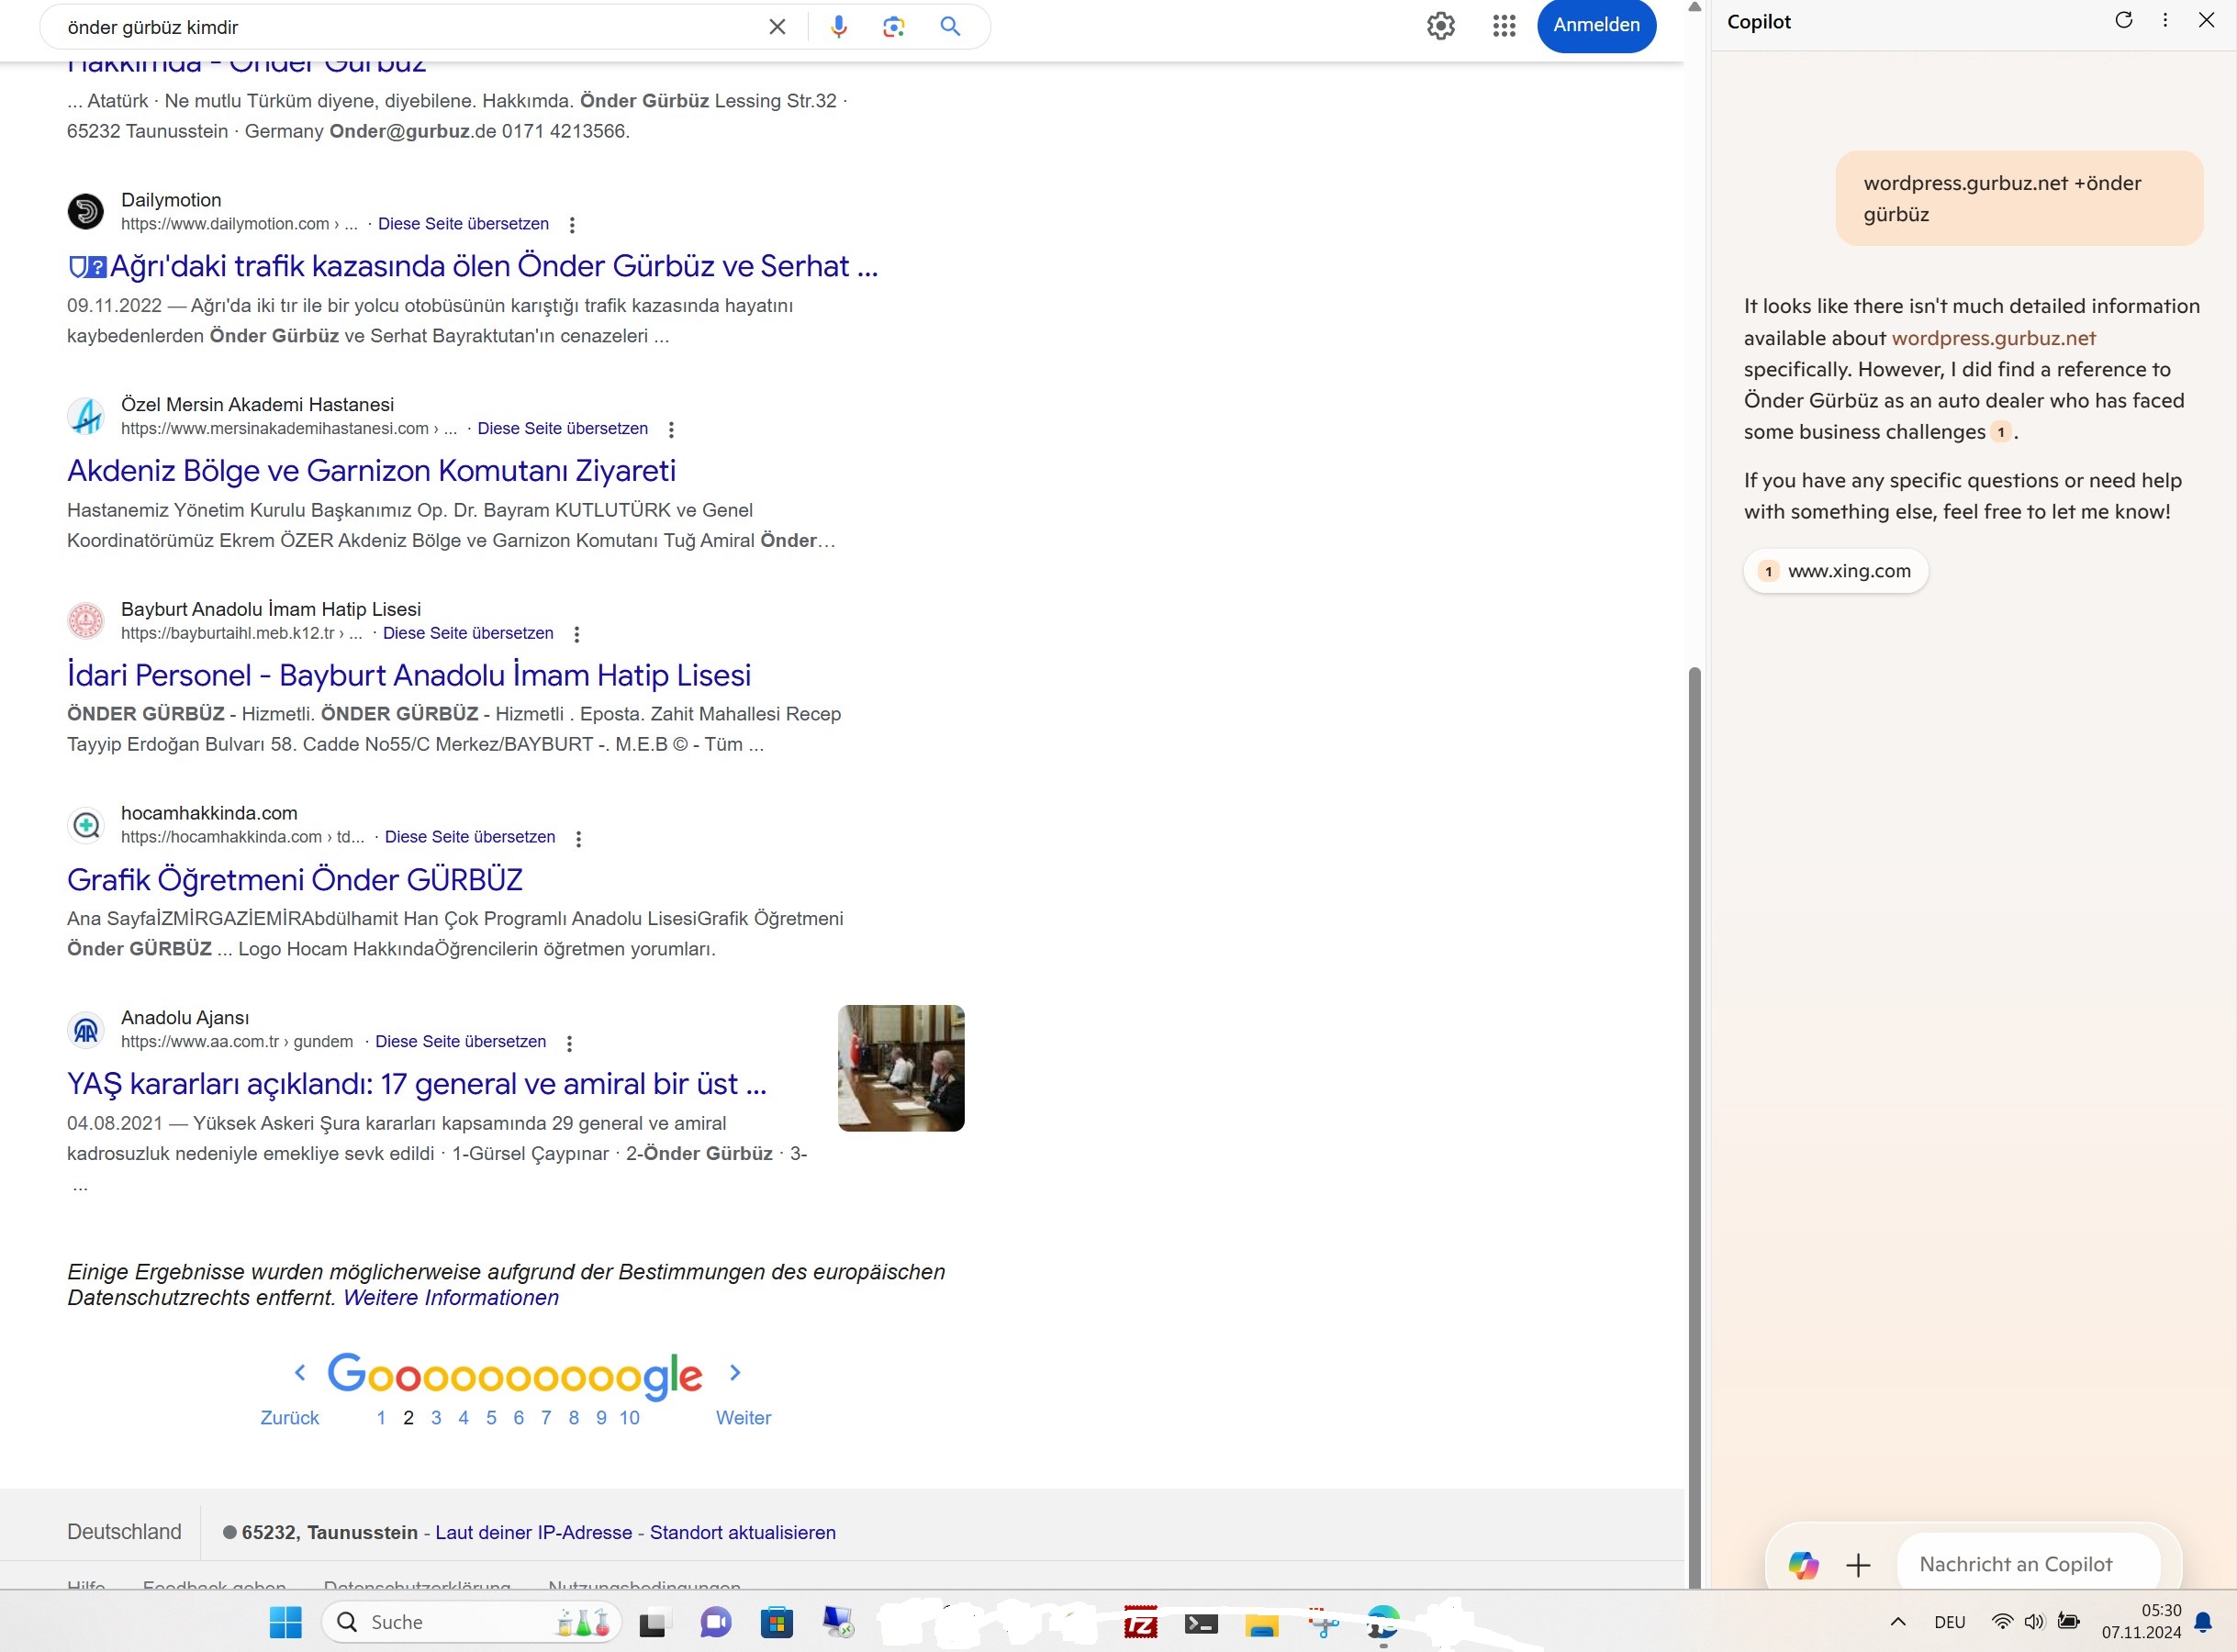Screen dimensions: 2237x1652
Task: Go to next page with Weiter
Action: coord(743,1418)
